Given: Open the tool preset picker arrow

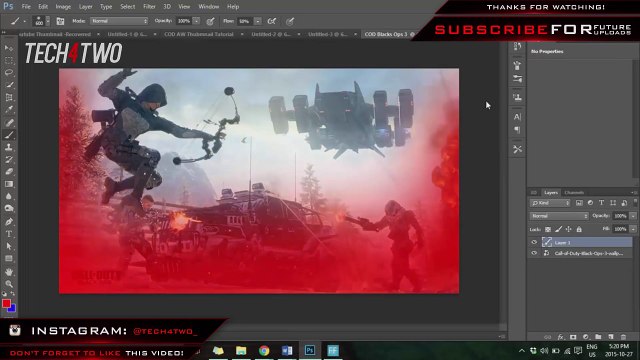Looking at the screenshot, I should 24,21.
